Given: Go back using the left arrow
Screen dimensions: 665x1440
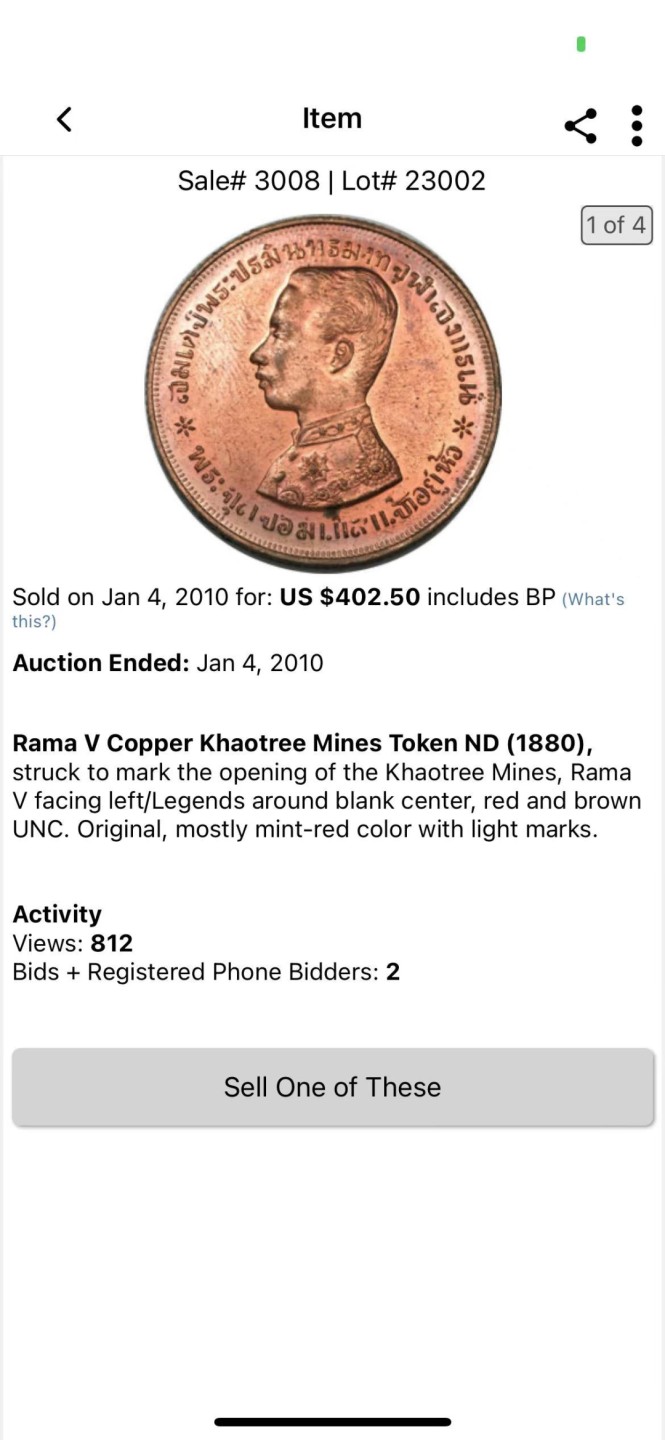Looking at the screenshot, I should [x=64, y=119].
